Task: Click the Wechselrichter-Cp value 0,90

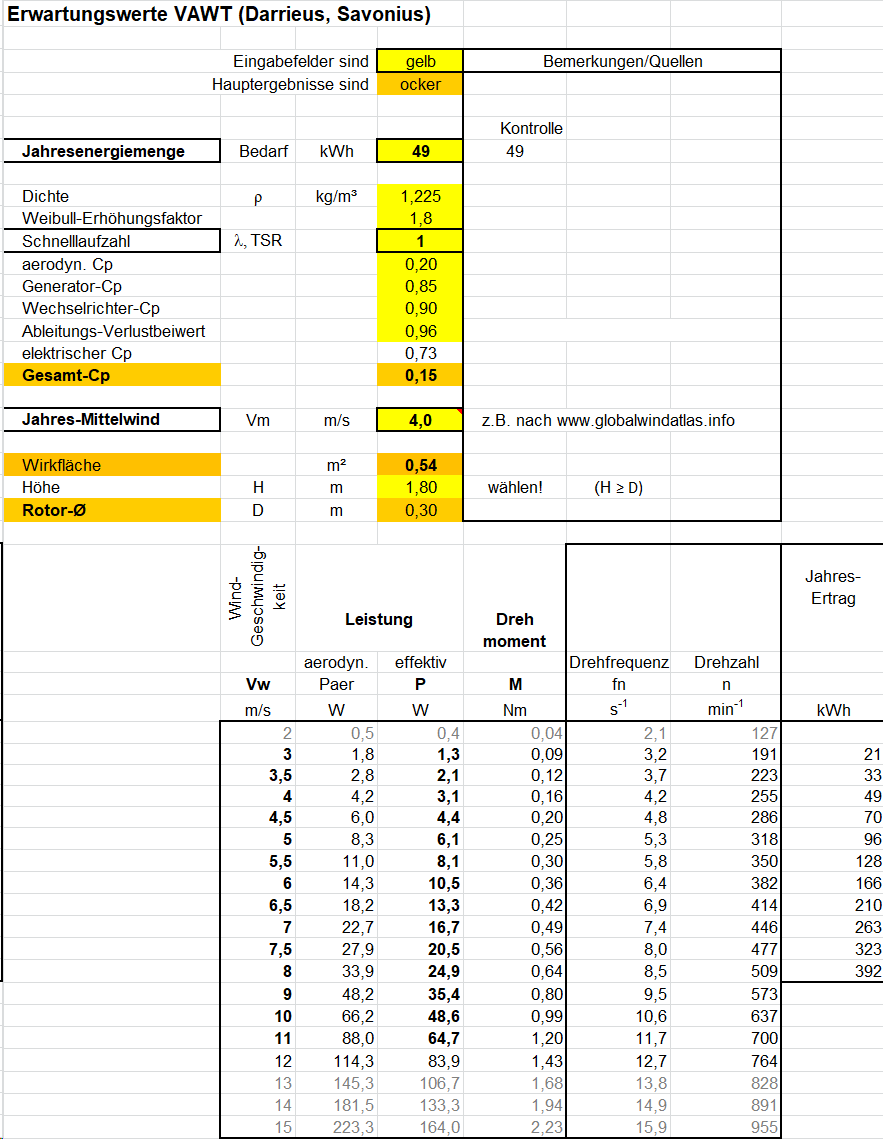Action: click(x=420, y=308)
